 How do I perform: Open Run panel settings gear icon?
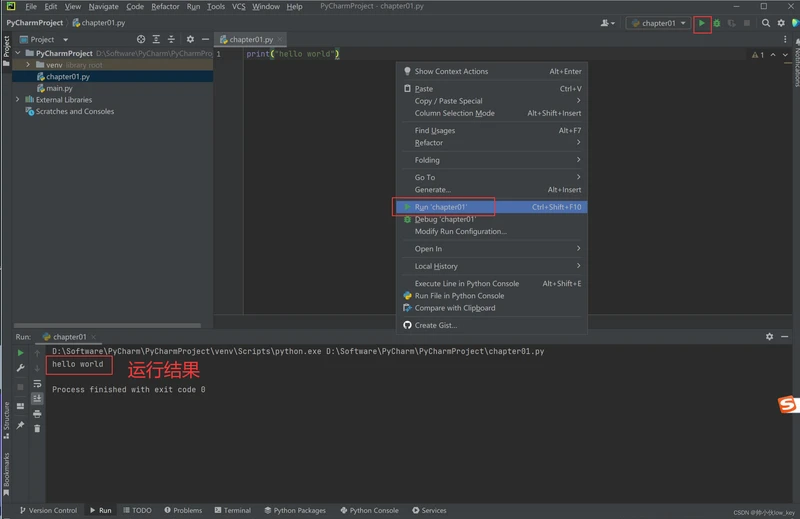[x=769, y=337]
